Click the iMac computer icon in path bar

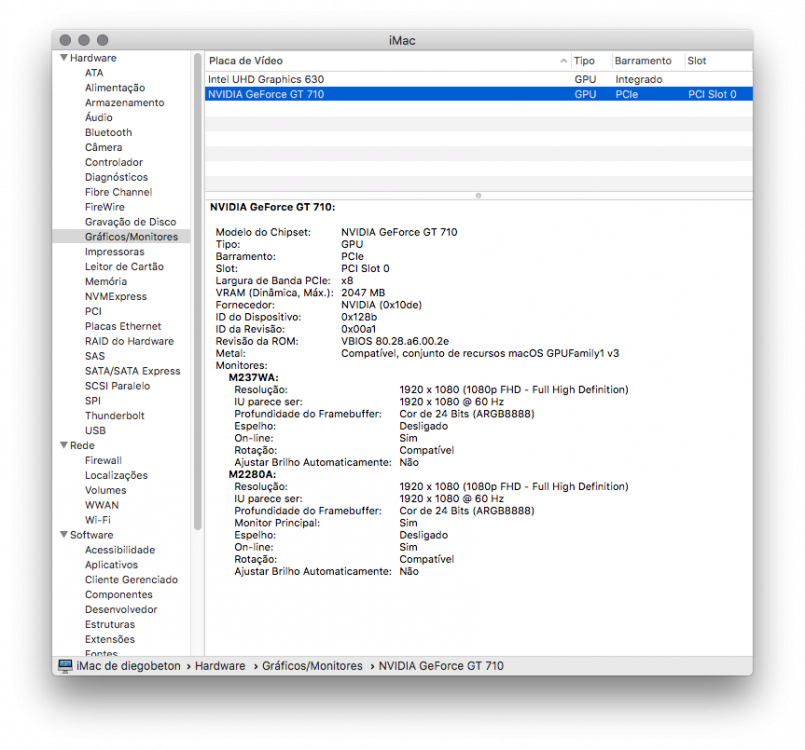[65, 666]
